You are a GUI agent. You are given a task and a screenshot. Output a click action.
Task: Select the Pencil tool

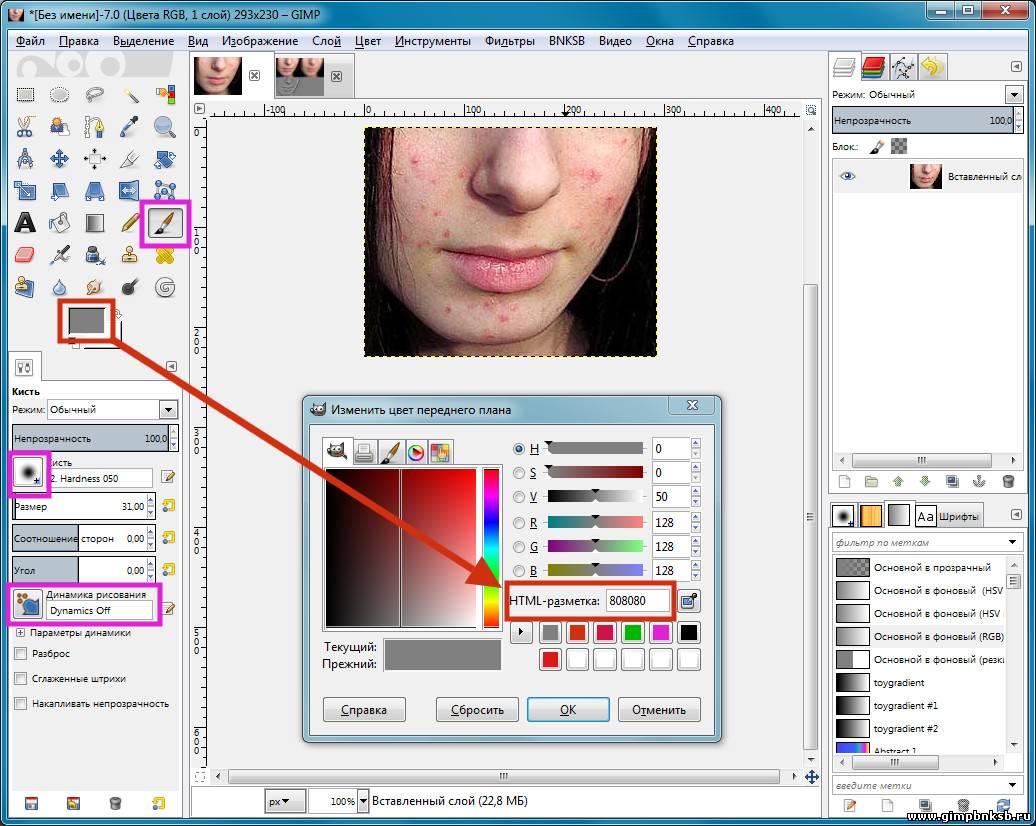click(x=130, y=223)
